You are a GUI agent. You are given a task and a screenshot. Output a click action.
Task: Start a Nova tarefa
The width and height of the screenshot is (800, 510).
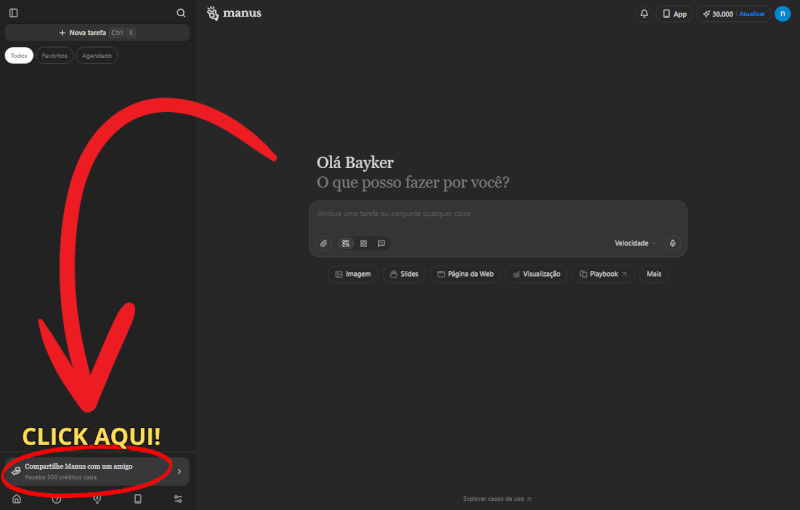pos(97,33)
